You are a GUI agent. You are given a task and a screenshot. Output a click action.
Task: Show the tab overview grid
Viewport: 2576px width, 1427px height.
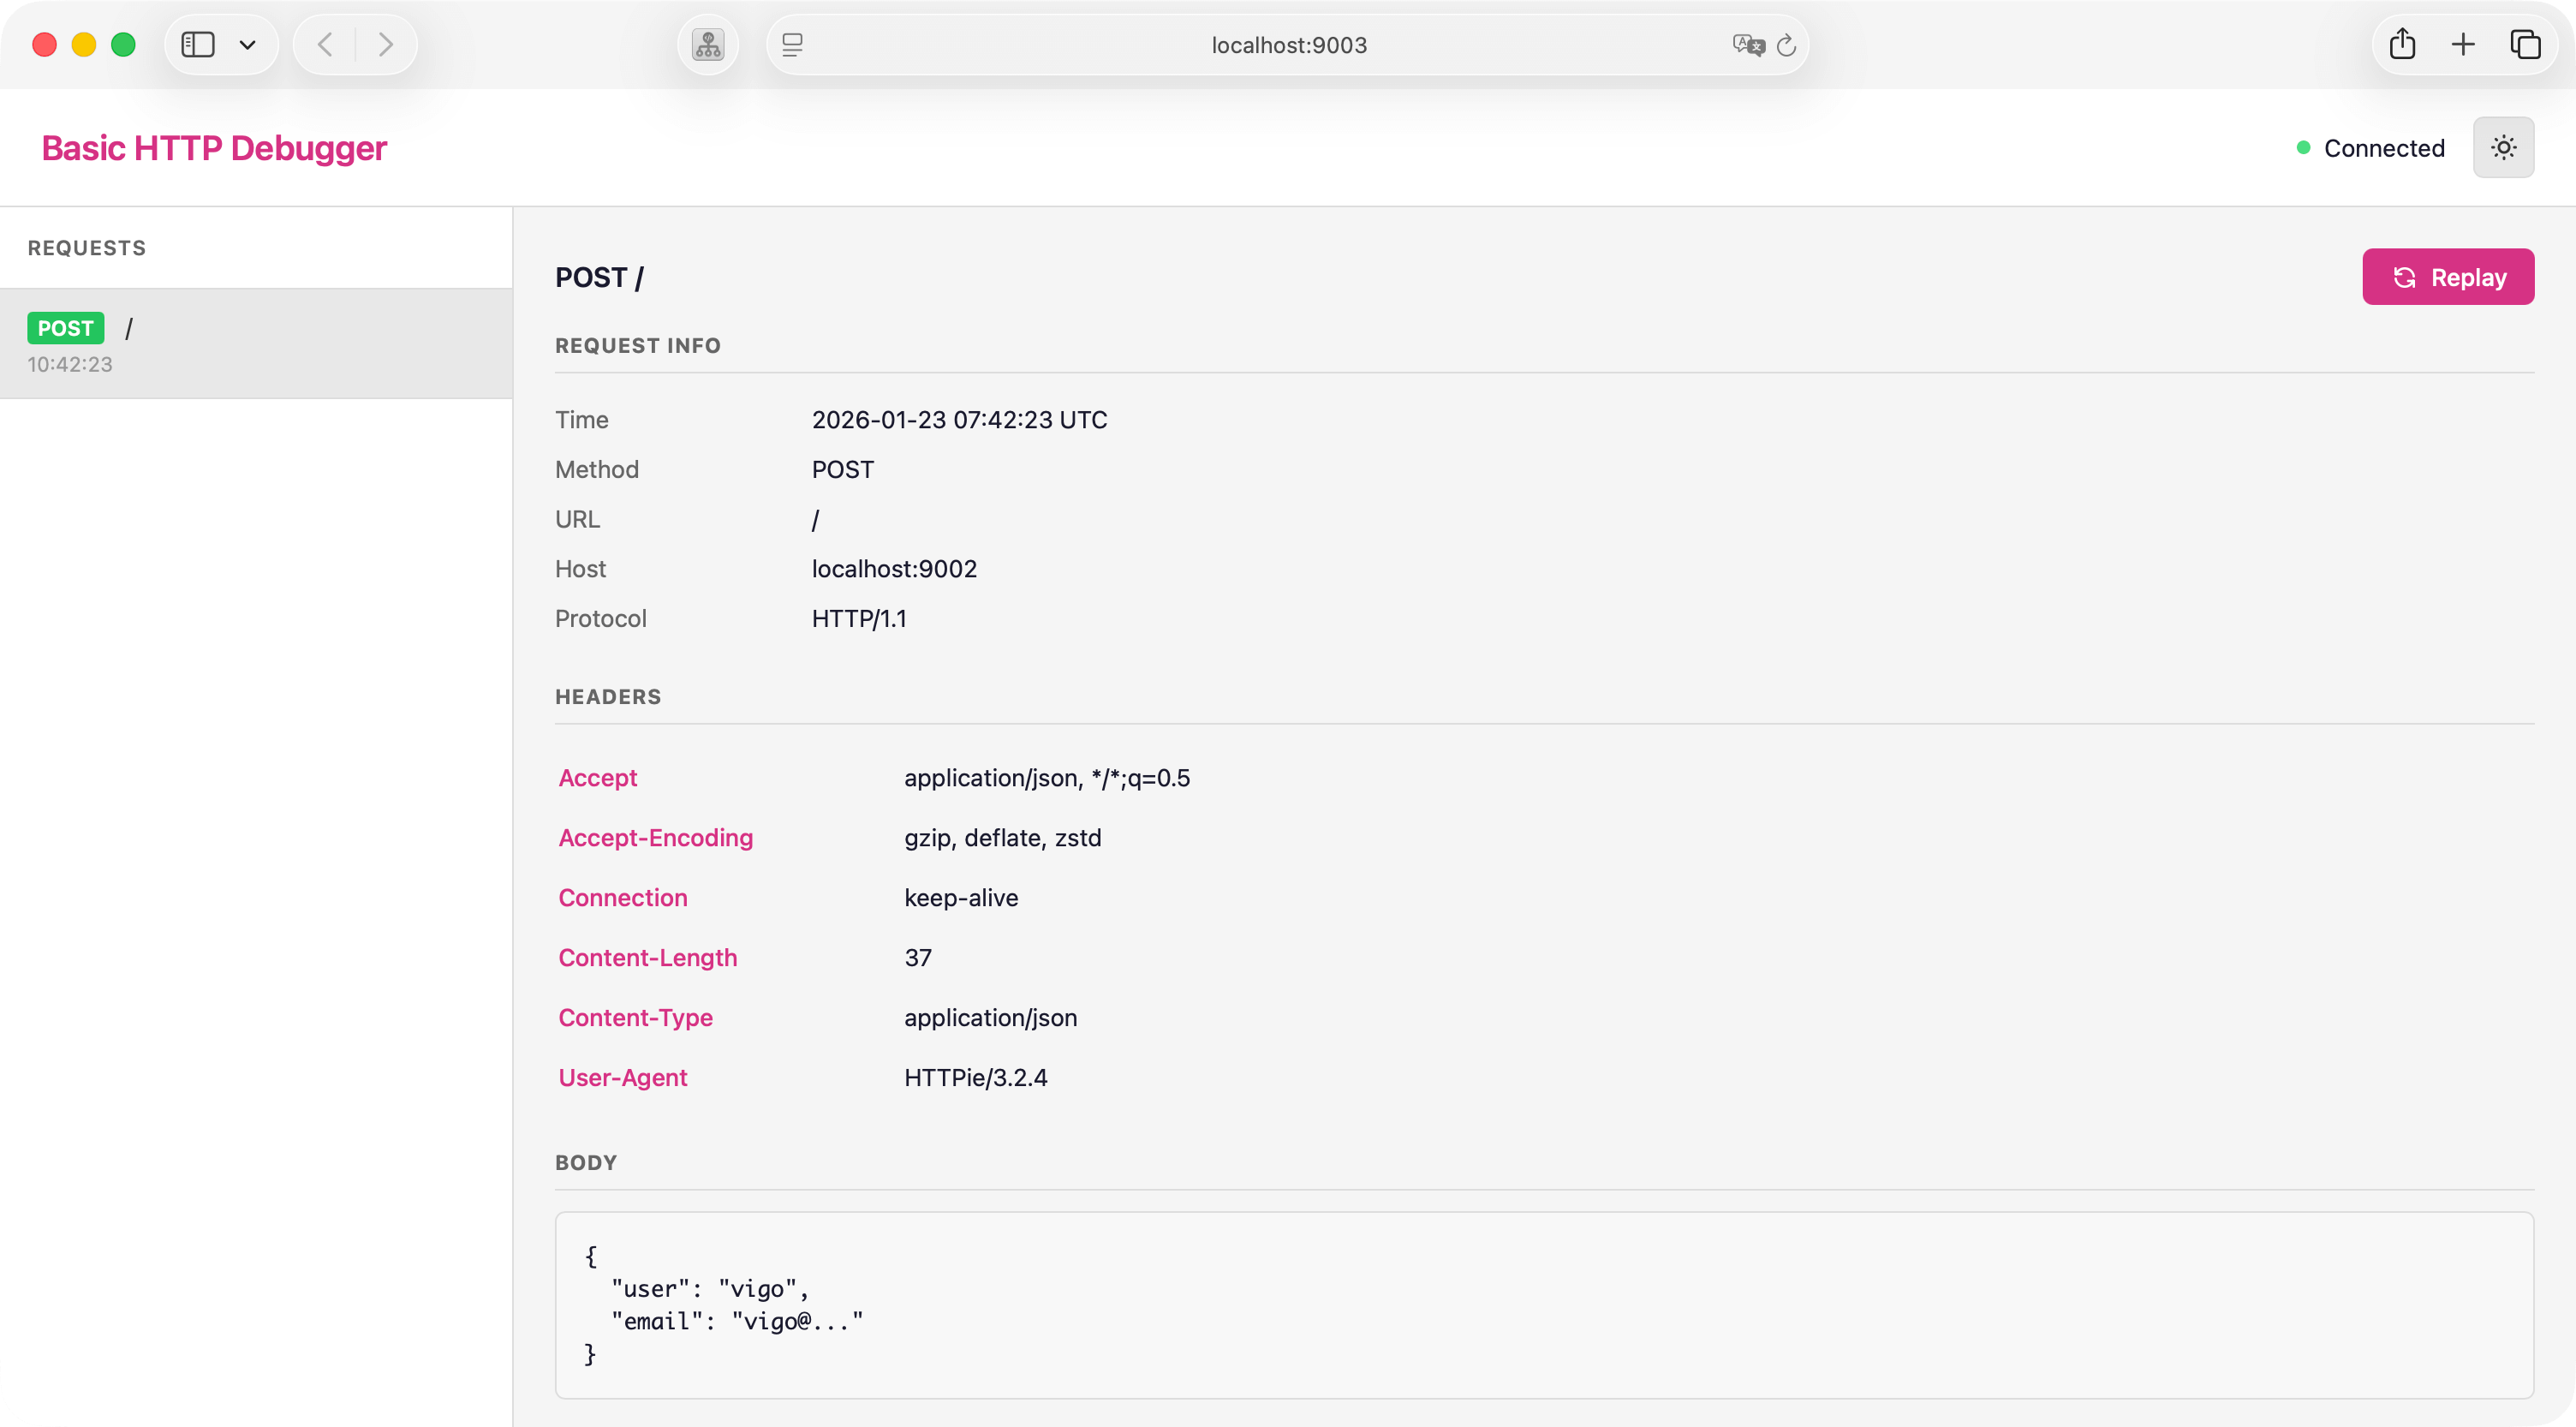point(2527,44)
